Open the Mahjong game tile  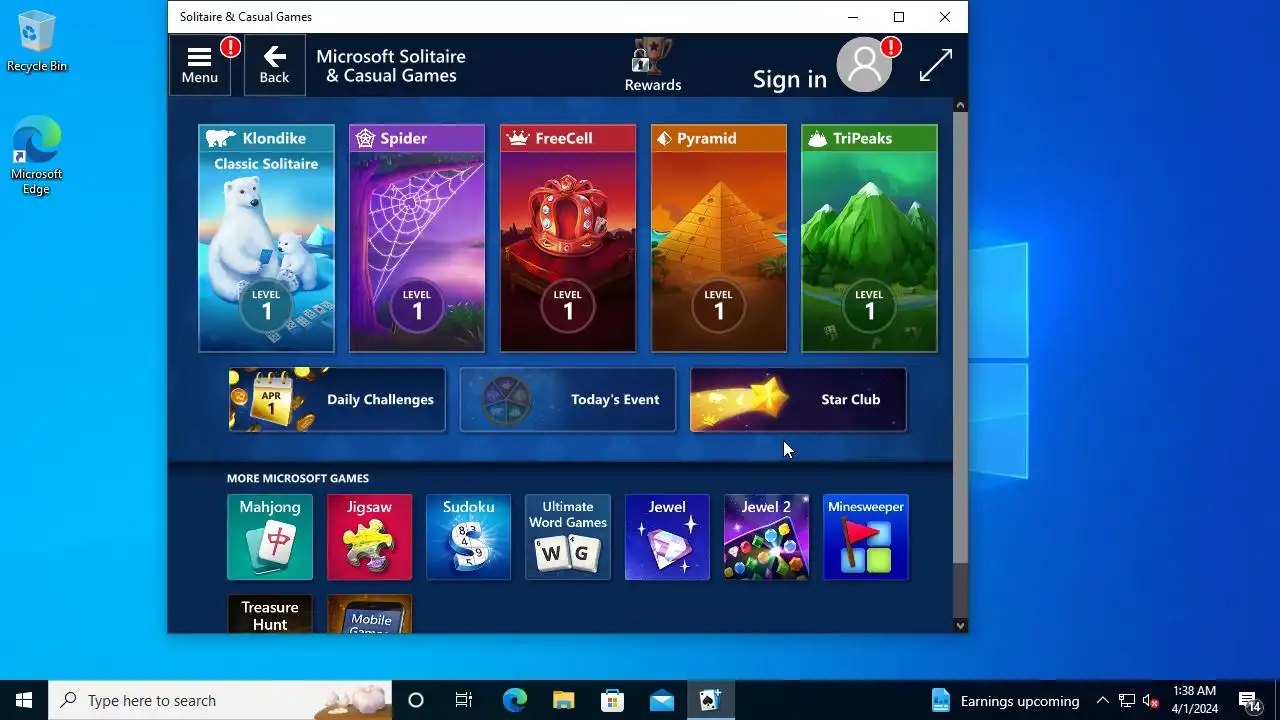(270, 537)
